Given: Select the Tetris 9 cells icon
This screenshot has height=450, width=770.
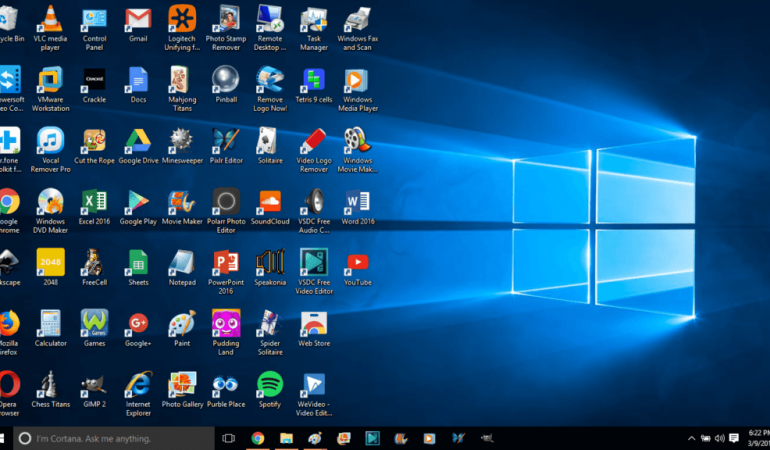Looking at the screenshot, I should pyautogui.click(x=314, y=80).
